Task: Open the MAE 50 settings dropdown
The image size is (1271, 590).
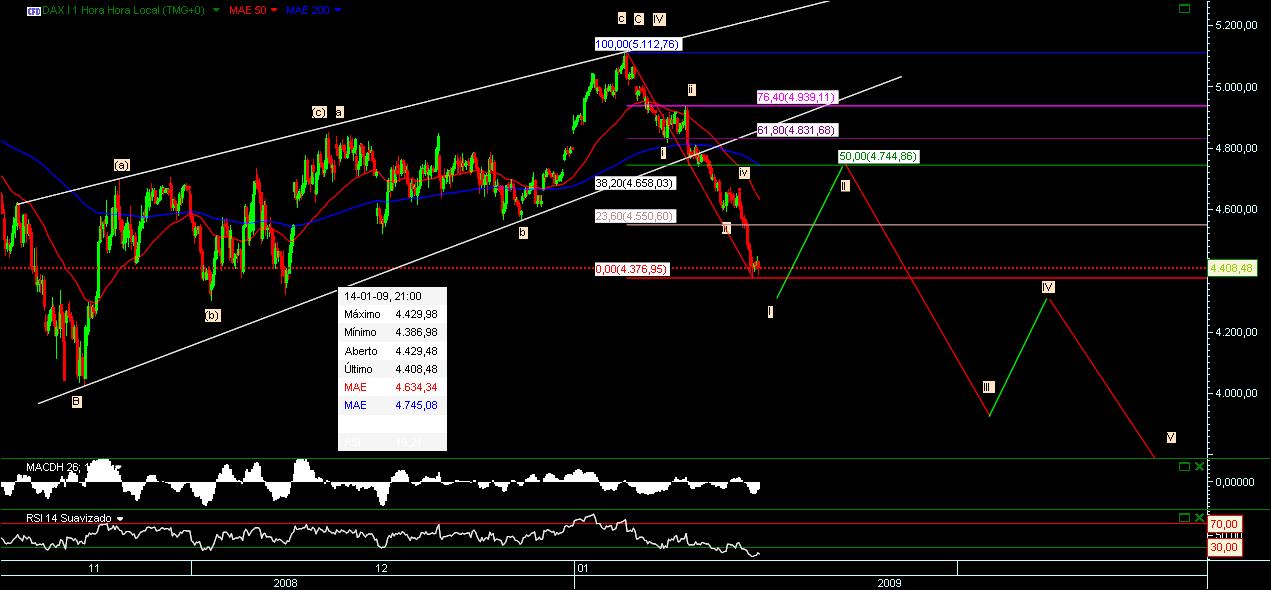Action: tap(274, 9)
